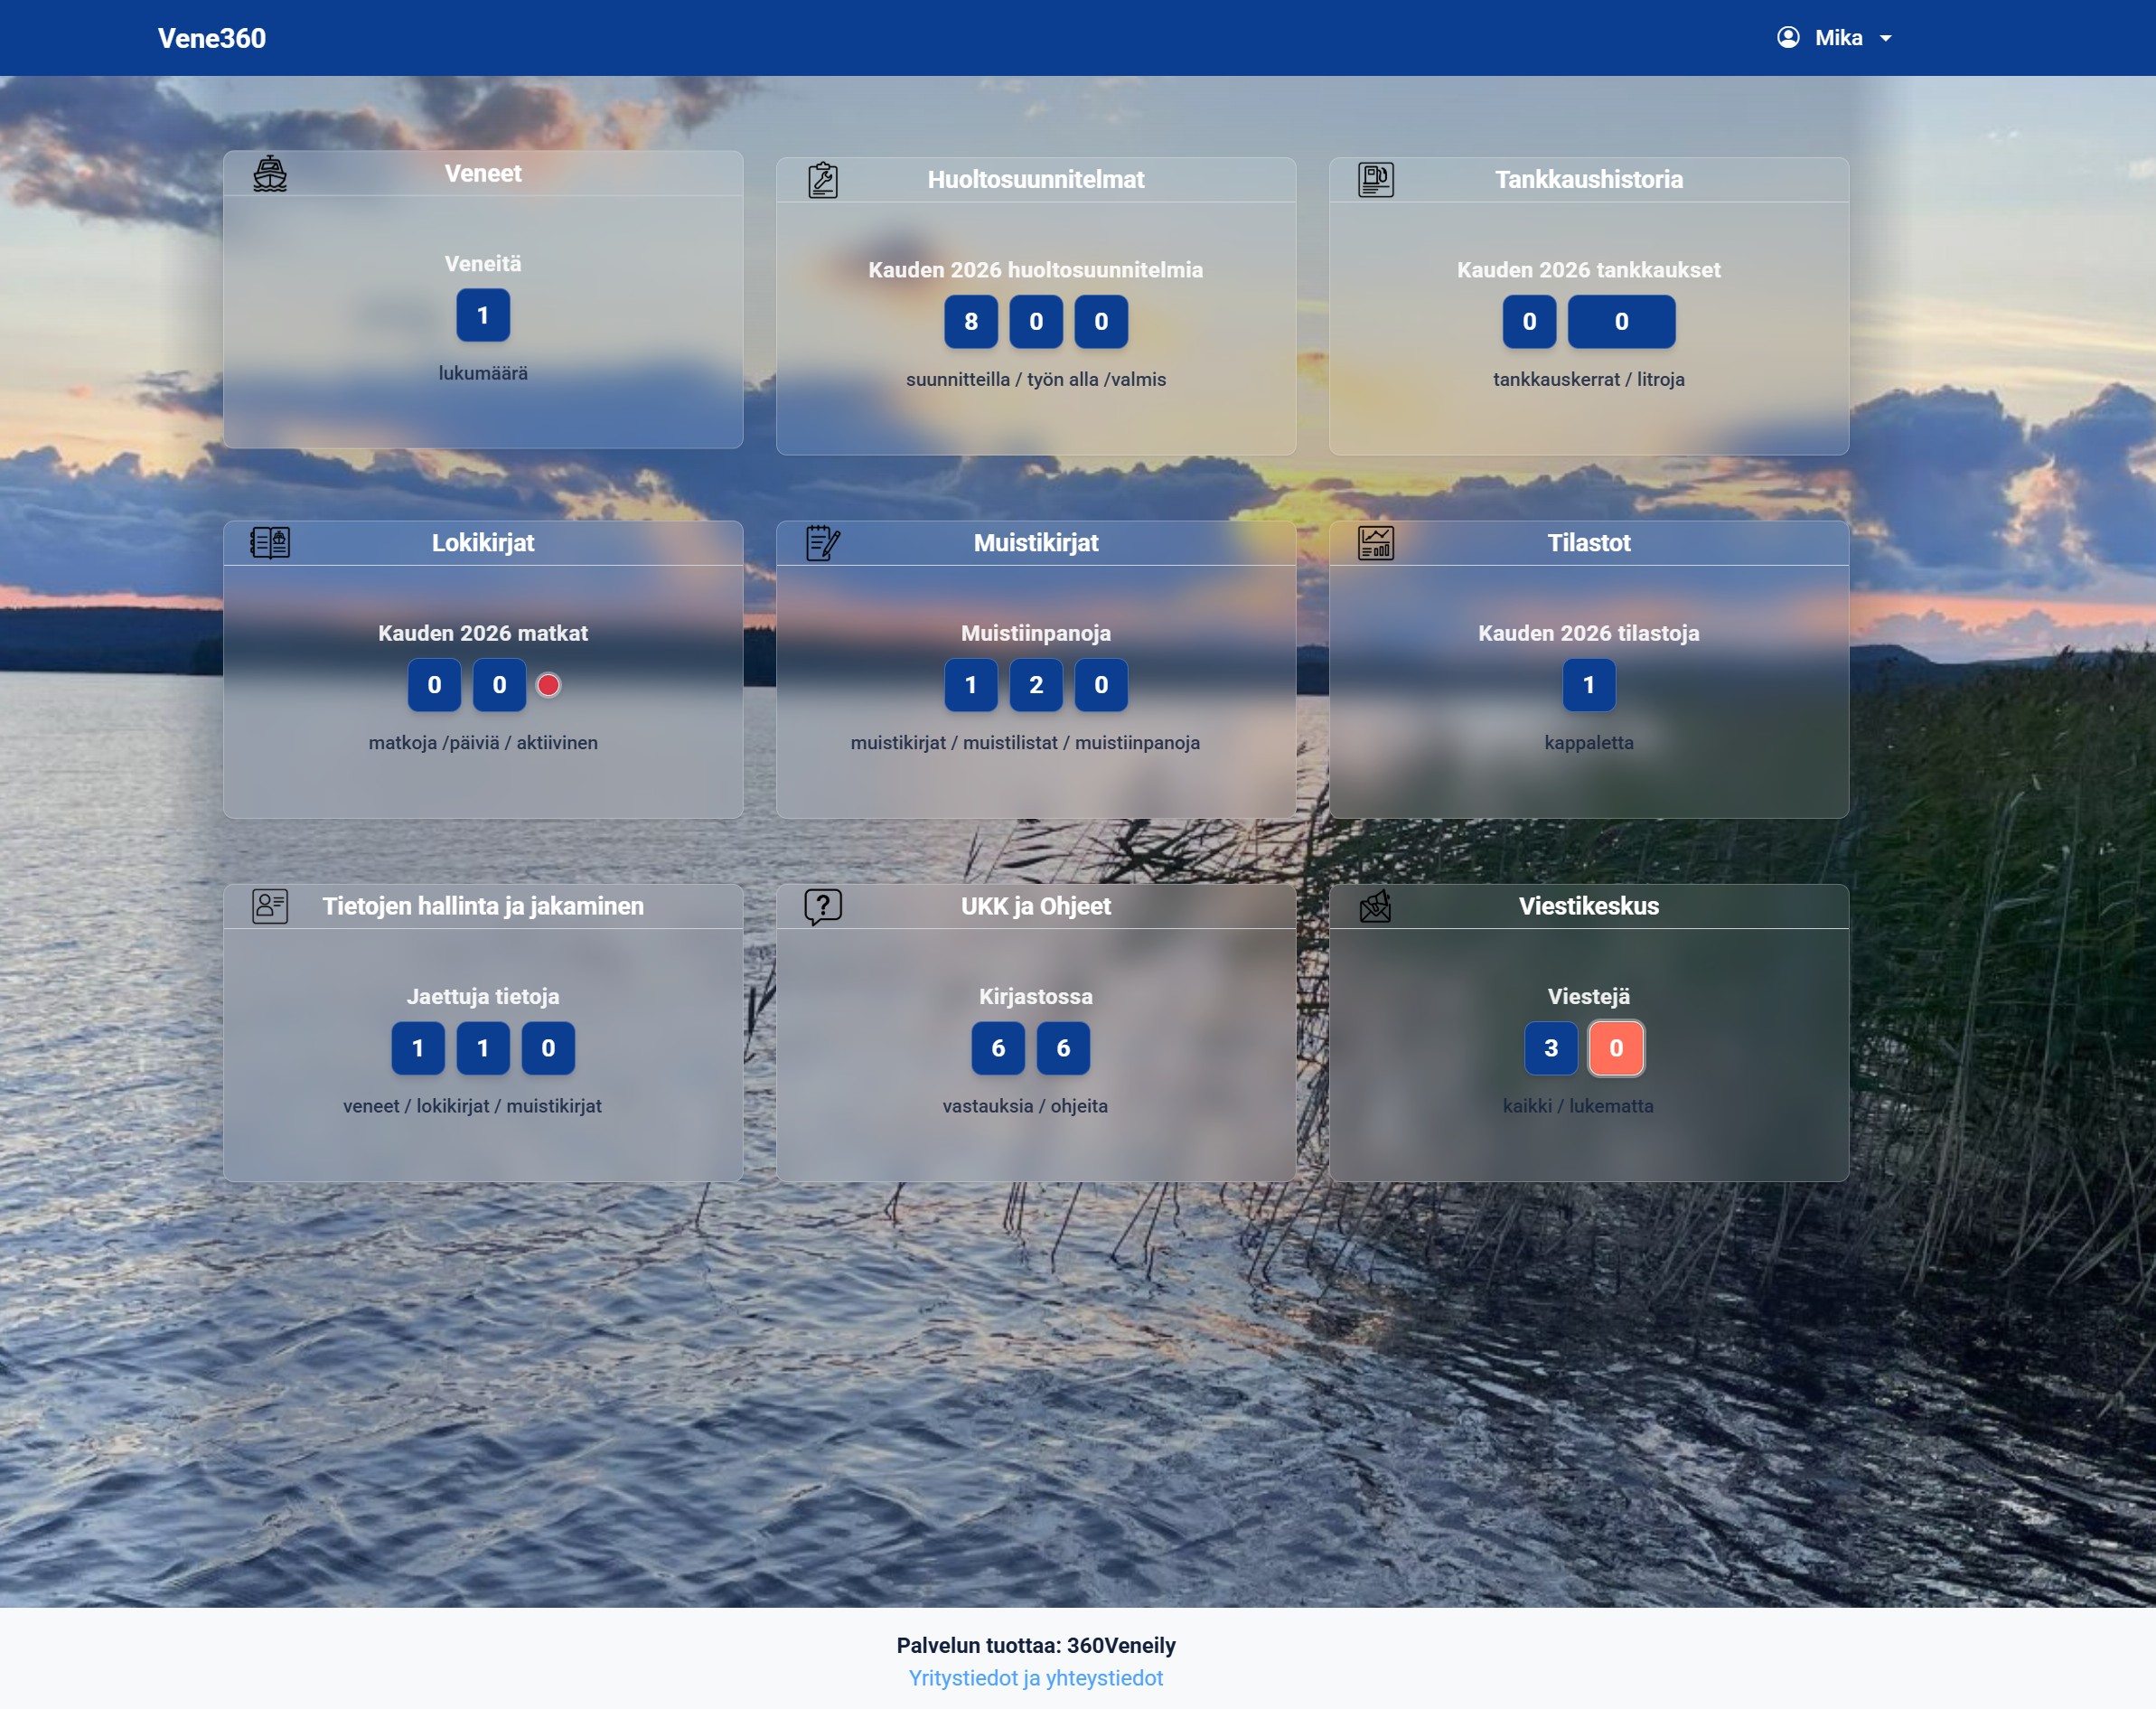Click the notepad pencil icon on Muistikirjat

[823, 543]
